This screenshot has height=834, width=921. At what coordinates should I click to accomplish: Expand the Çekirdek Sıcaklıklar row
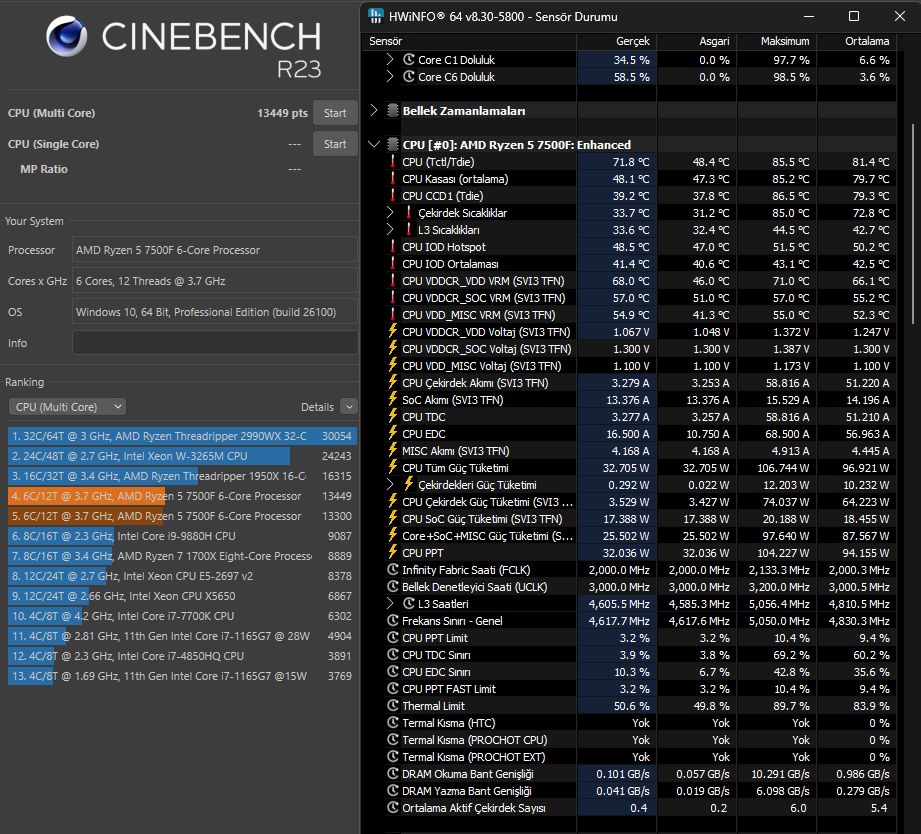390,213
